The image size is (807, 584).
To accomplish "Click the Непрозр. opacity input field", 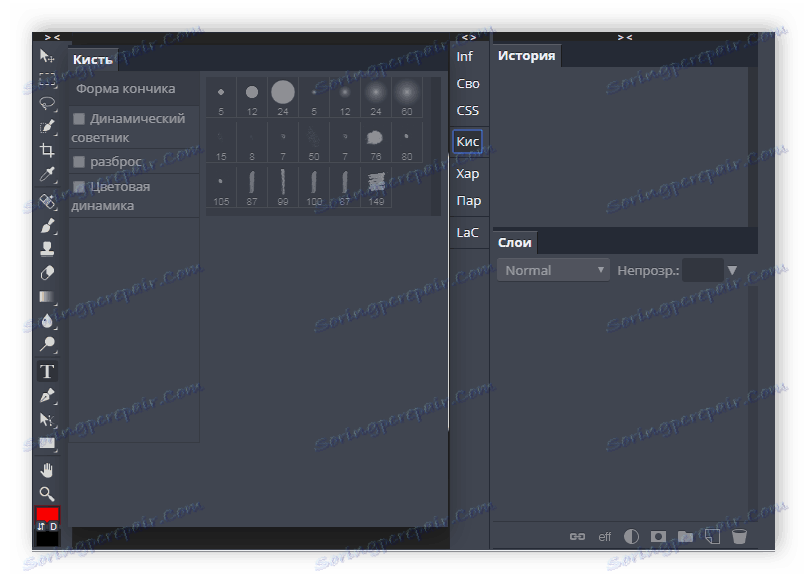I will (x=703, y=270).
